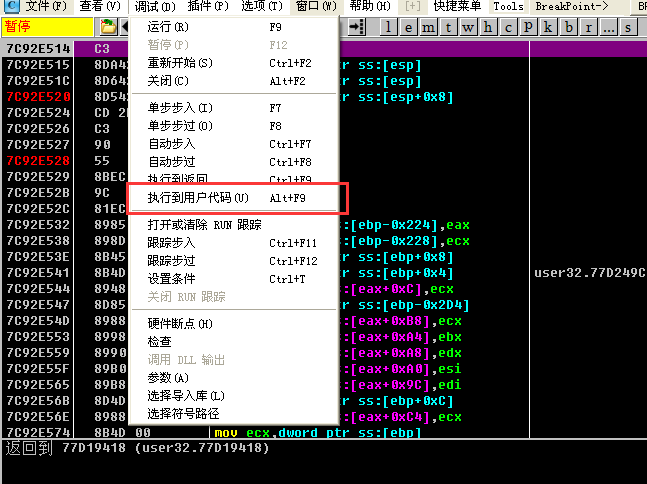The image size is (647, 484).
Task: Click the 调试(D) menu title
Action: click(x=155, y=6)
